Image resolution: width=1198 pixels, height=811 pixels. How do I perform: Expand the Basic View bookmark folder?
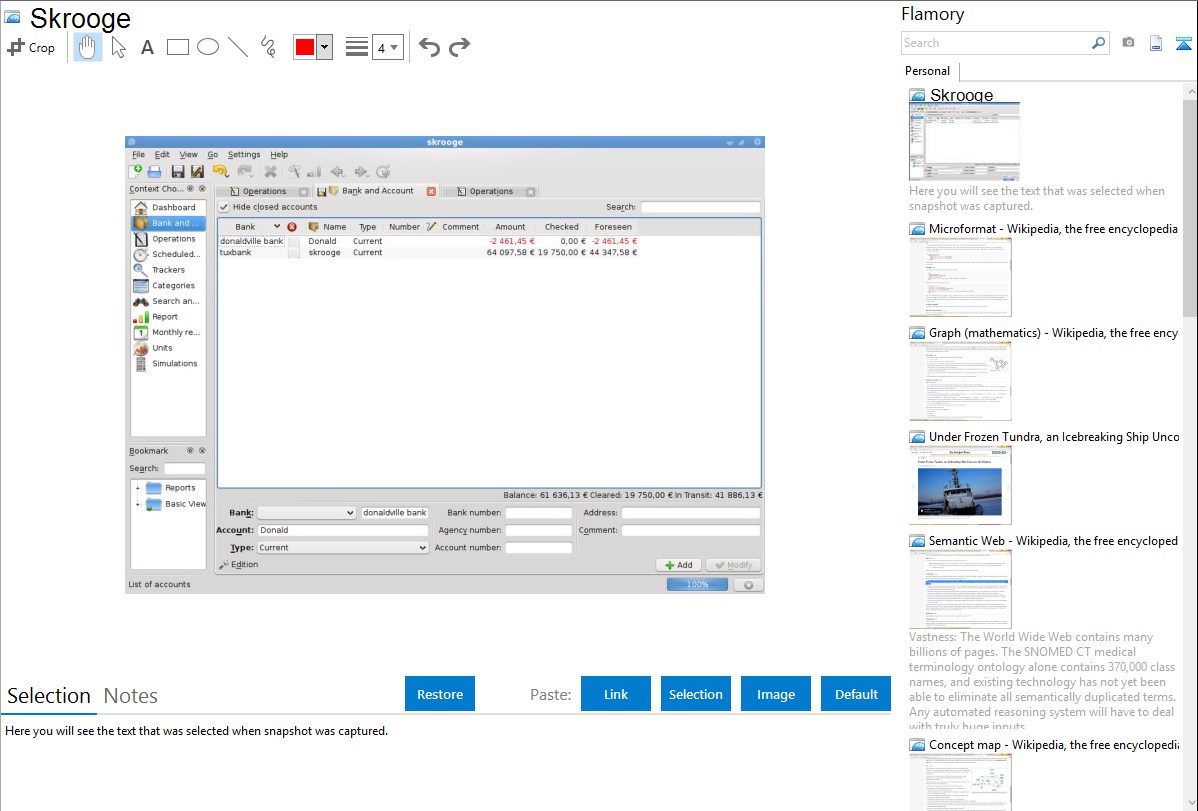[x=138, y=504]
